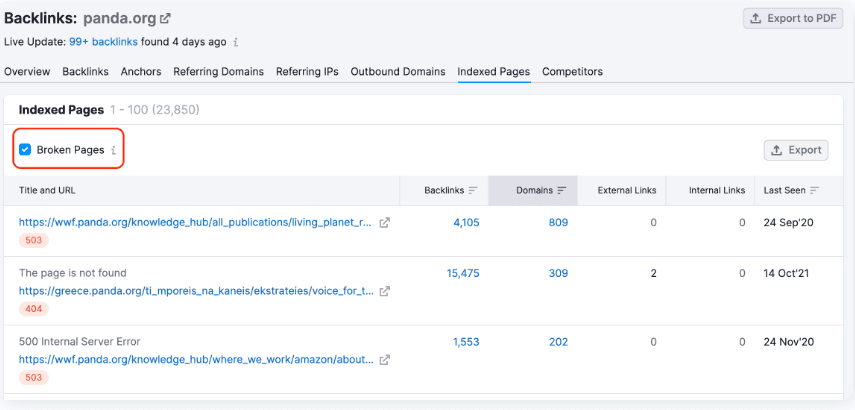Click backlinks count 15,475
This screenshot has height=410, width=855.
click(x=463, y=273)
